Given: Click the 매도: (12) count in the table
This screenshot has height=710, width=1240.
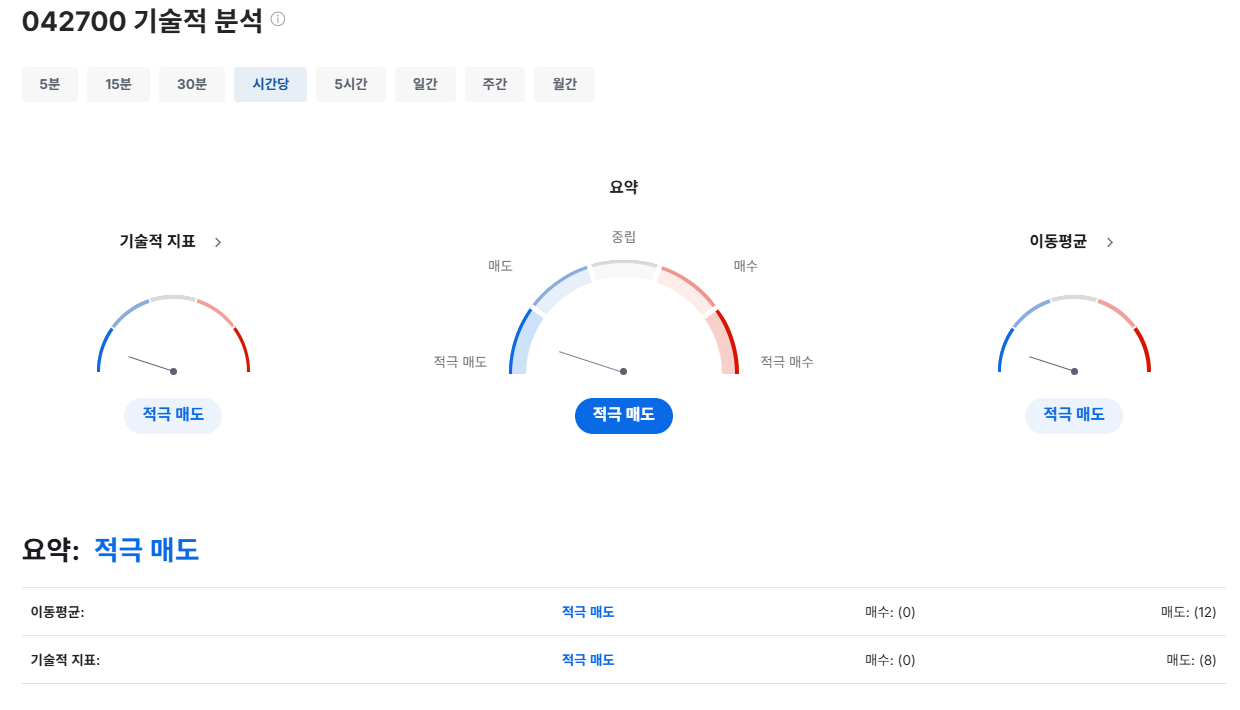Looking at the screenshot, I should pyautogui.click(x=1191, y=611).
